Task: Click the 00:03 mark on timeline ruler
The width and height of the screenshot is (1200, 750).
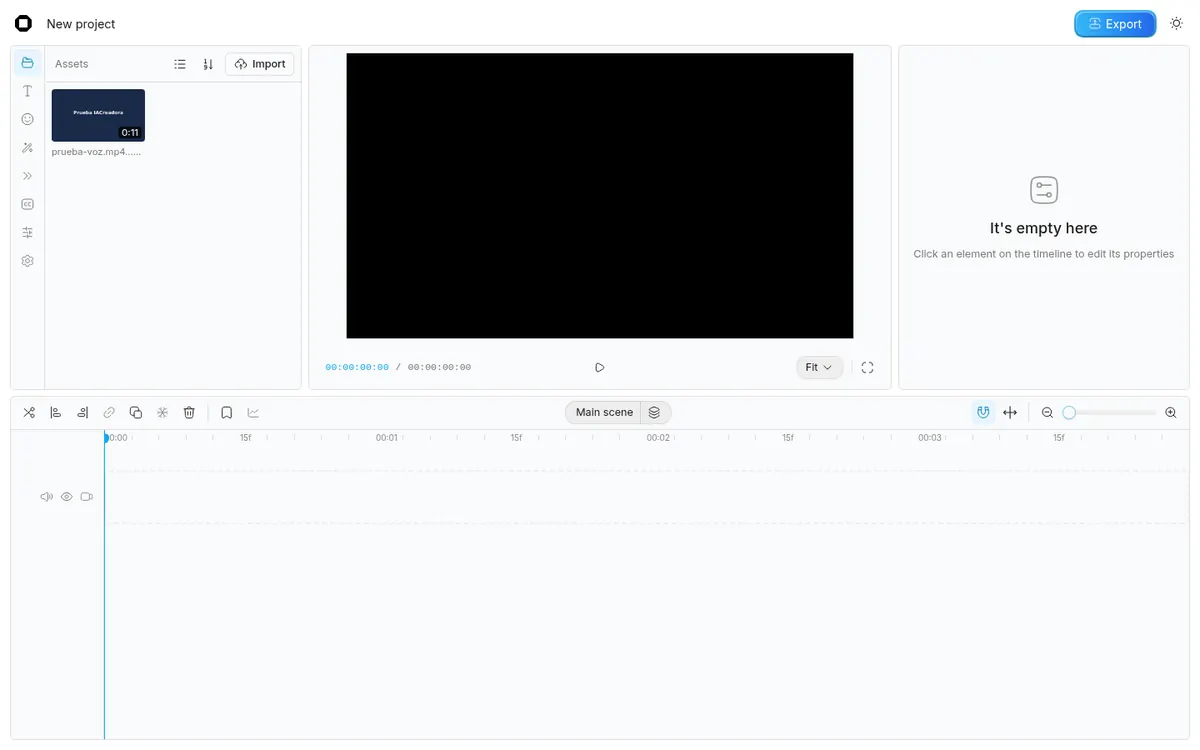Action: click(x=930, y=438)
